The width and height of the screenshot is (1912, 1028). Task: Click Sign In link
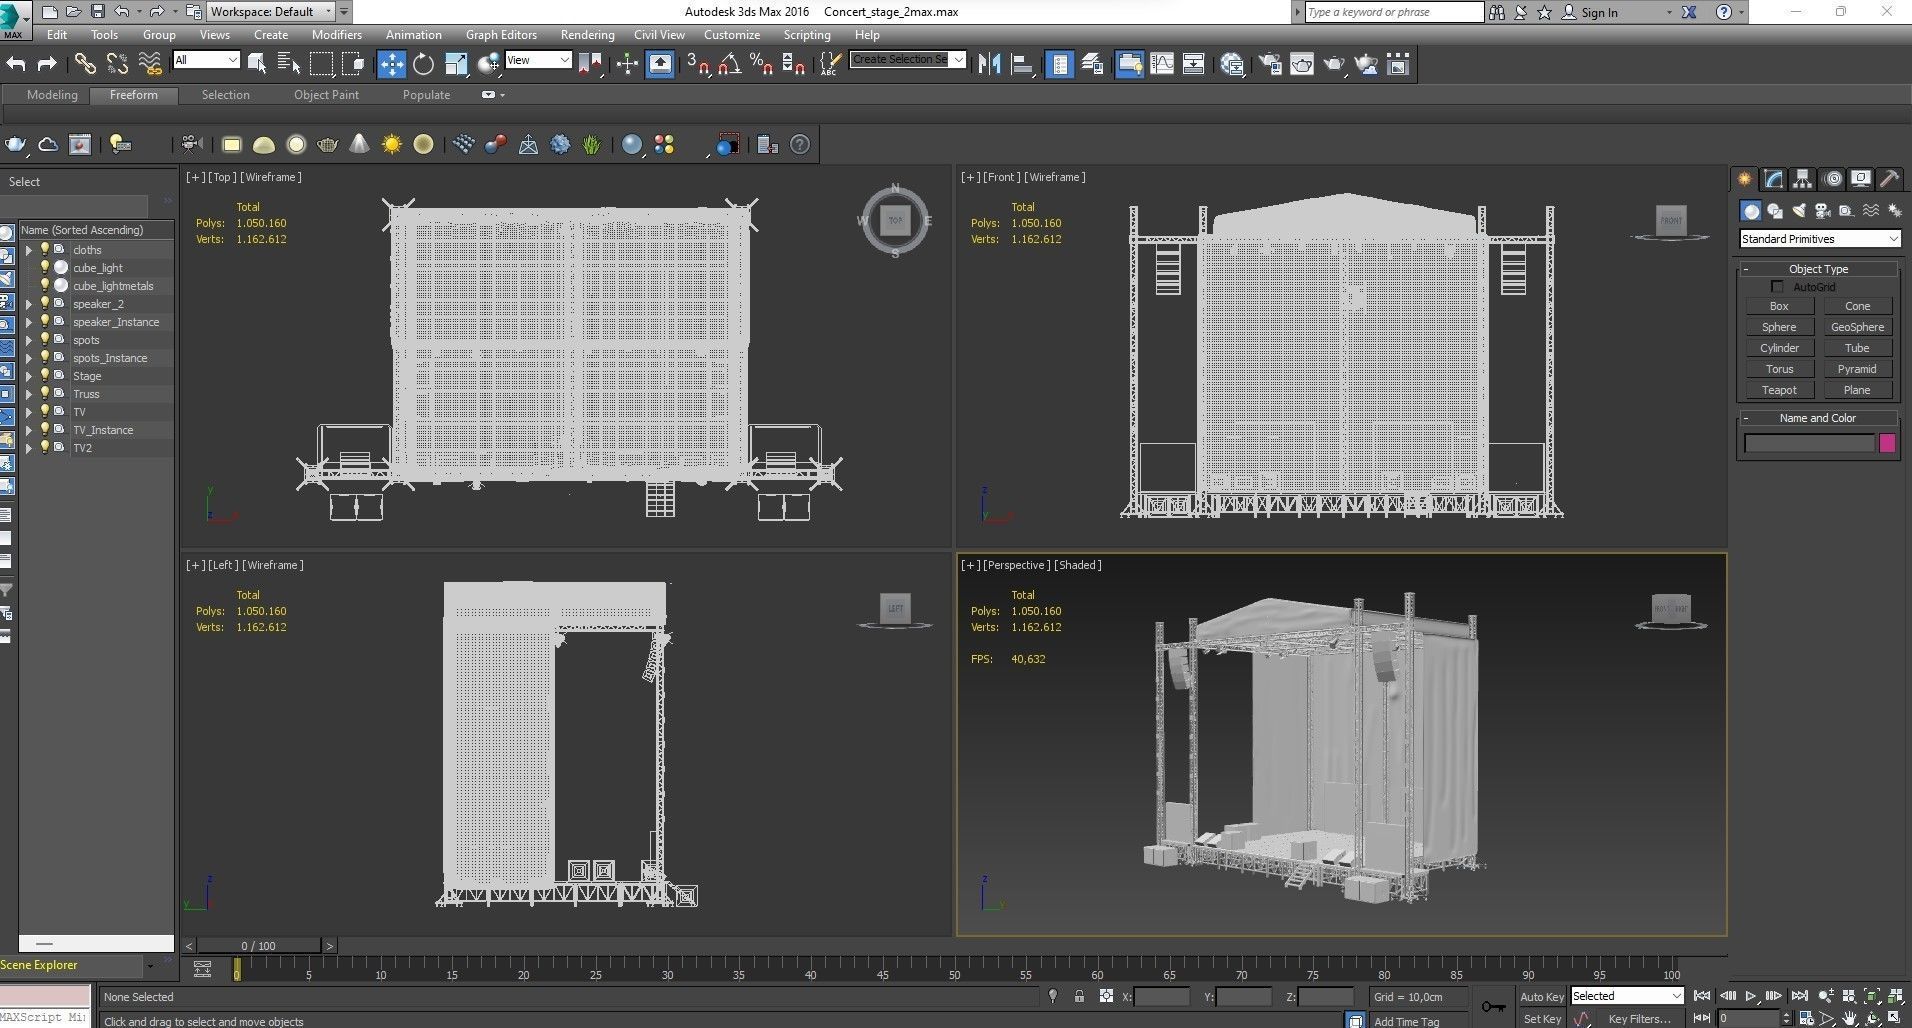(x=1599, y=12)
